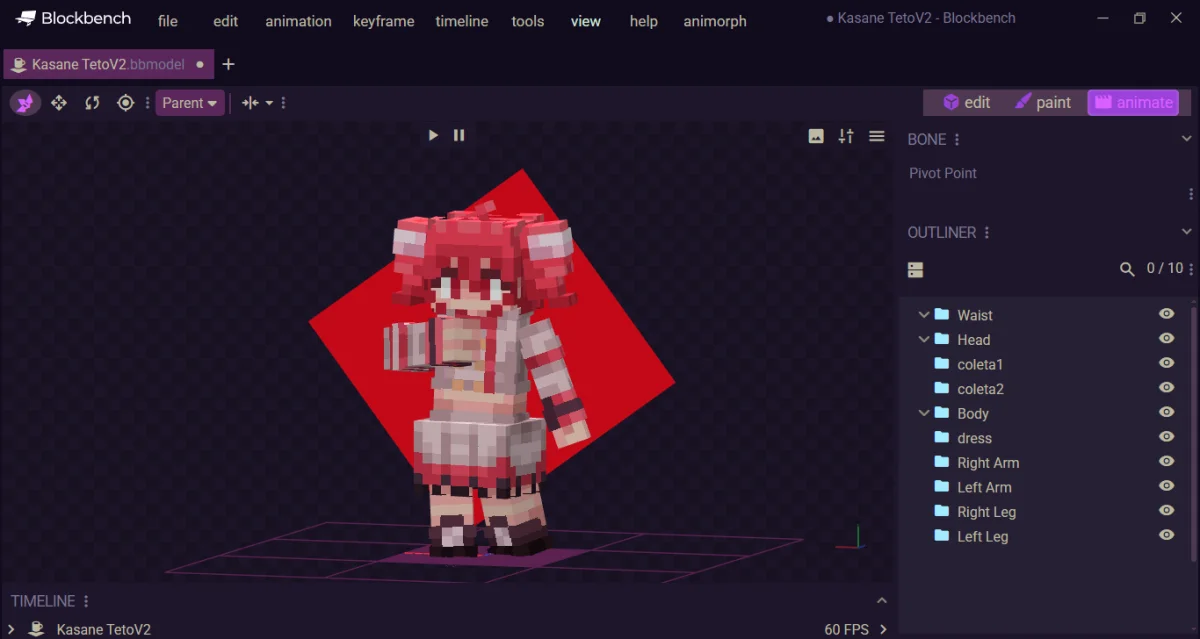Open the dropdown arrow beside alignment icon

click(x=270, y=102)
